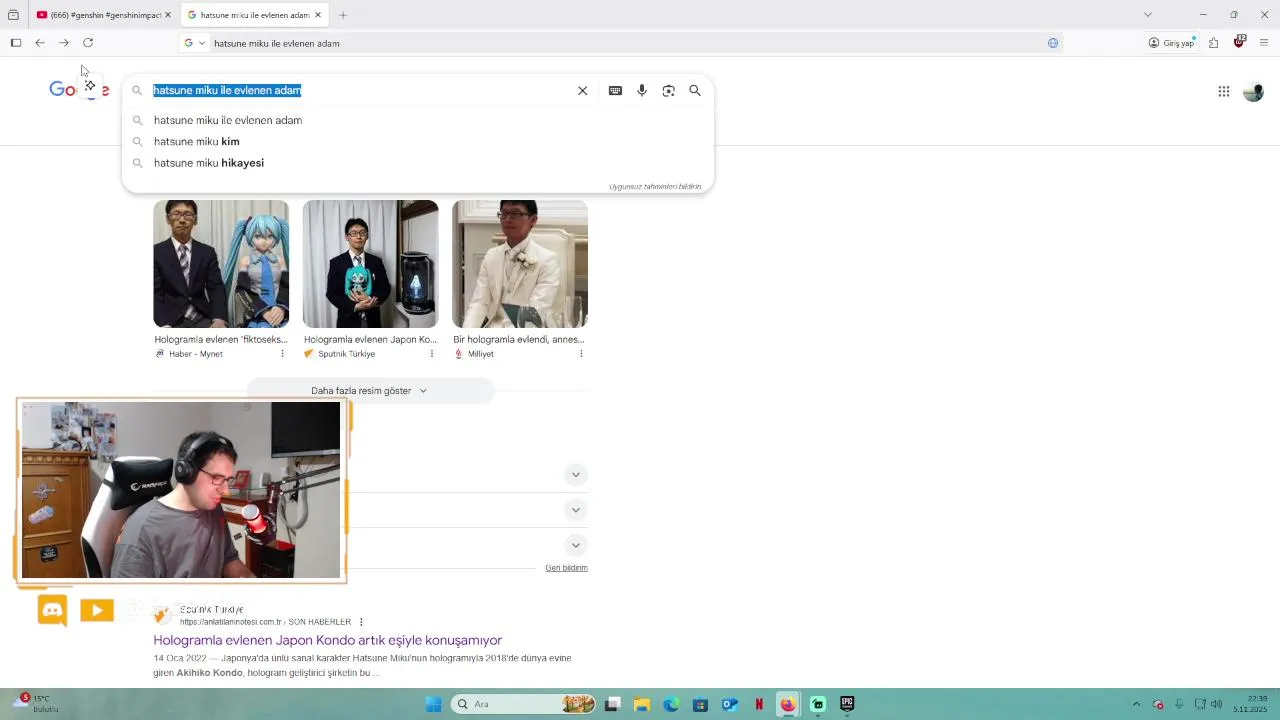Switch to the hatsune miku ile evlenen adam tab
This screenshot has width=1280, height=720.
point(255,15)
